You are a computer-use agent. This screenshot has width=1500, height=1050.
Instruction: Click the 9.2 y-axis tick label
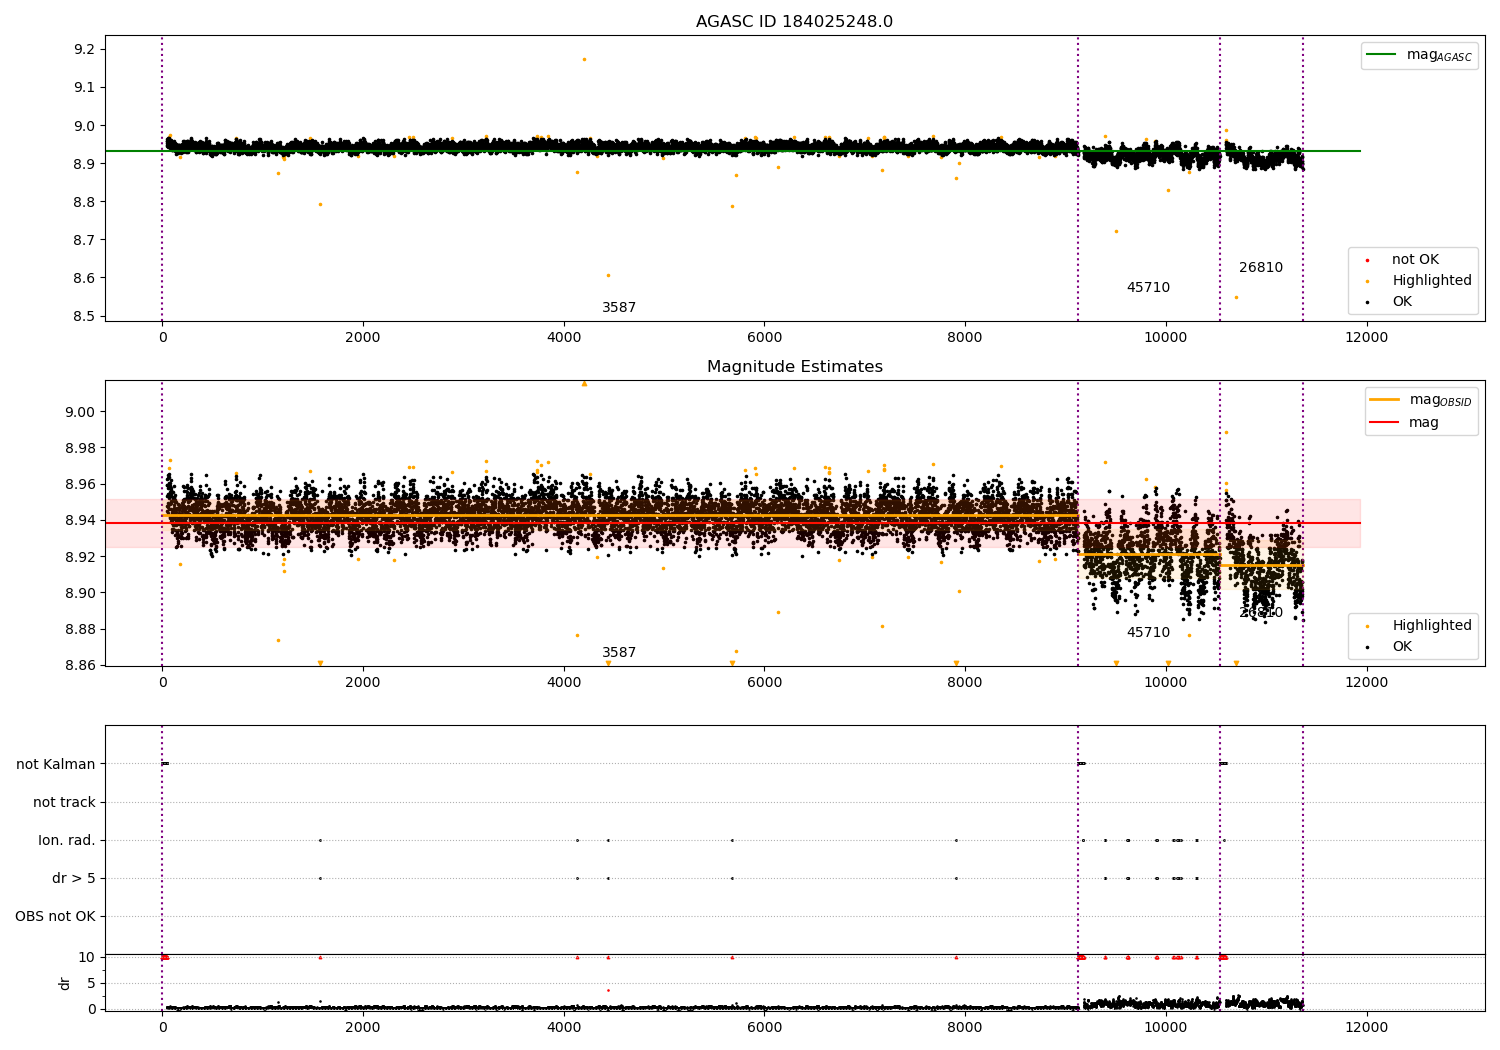tap(85, 50)
